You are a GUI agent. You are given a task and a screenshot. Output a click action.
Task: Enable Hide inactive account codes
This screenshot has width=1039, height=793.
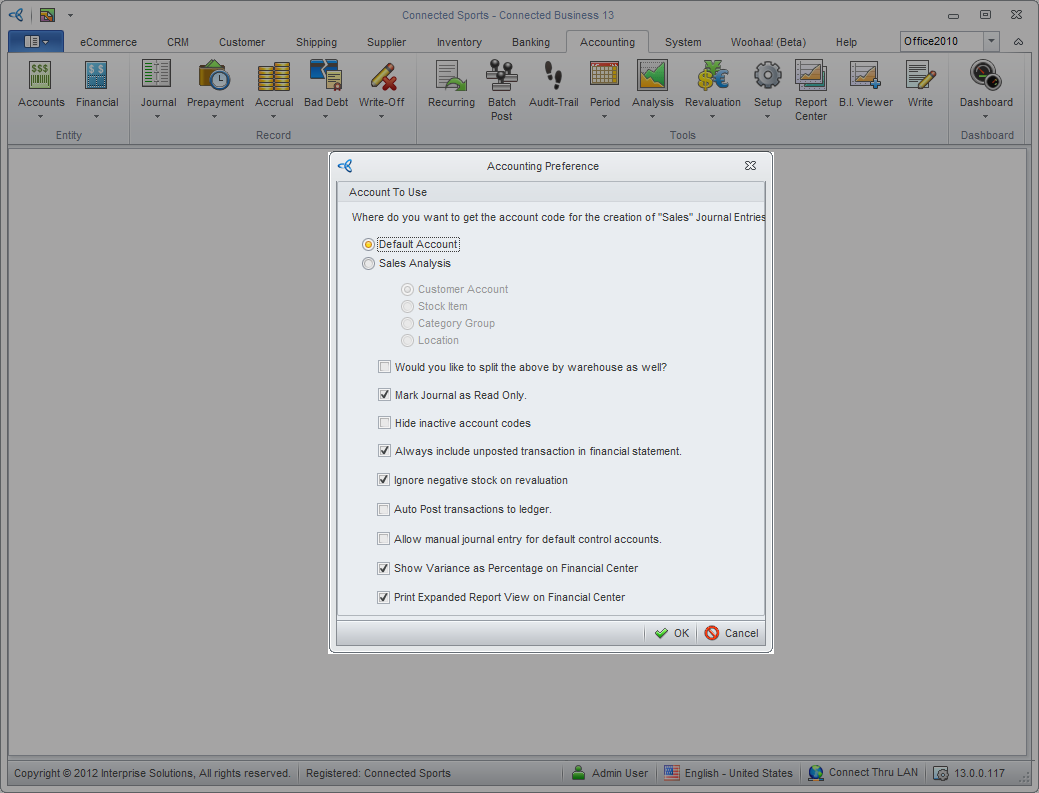385,423
